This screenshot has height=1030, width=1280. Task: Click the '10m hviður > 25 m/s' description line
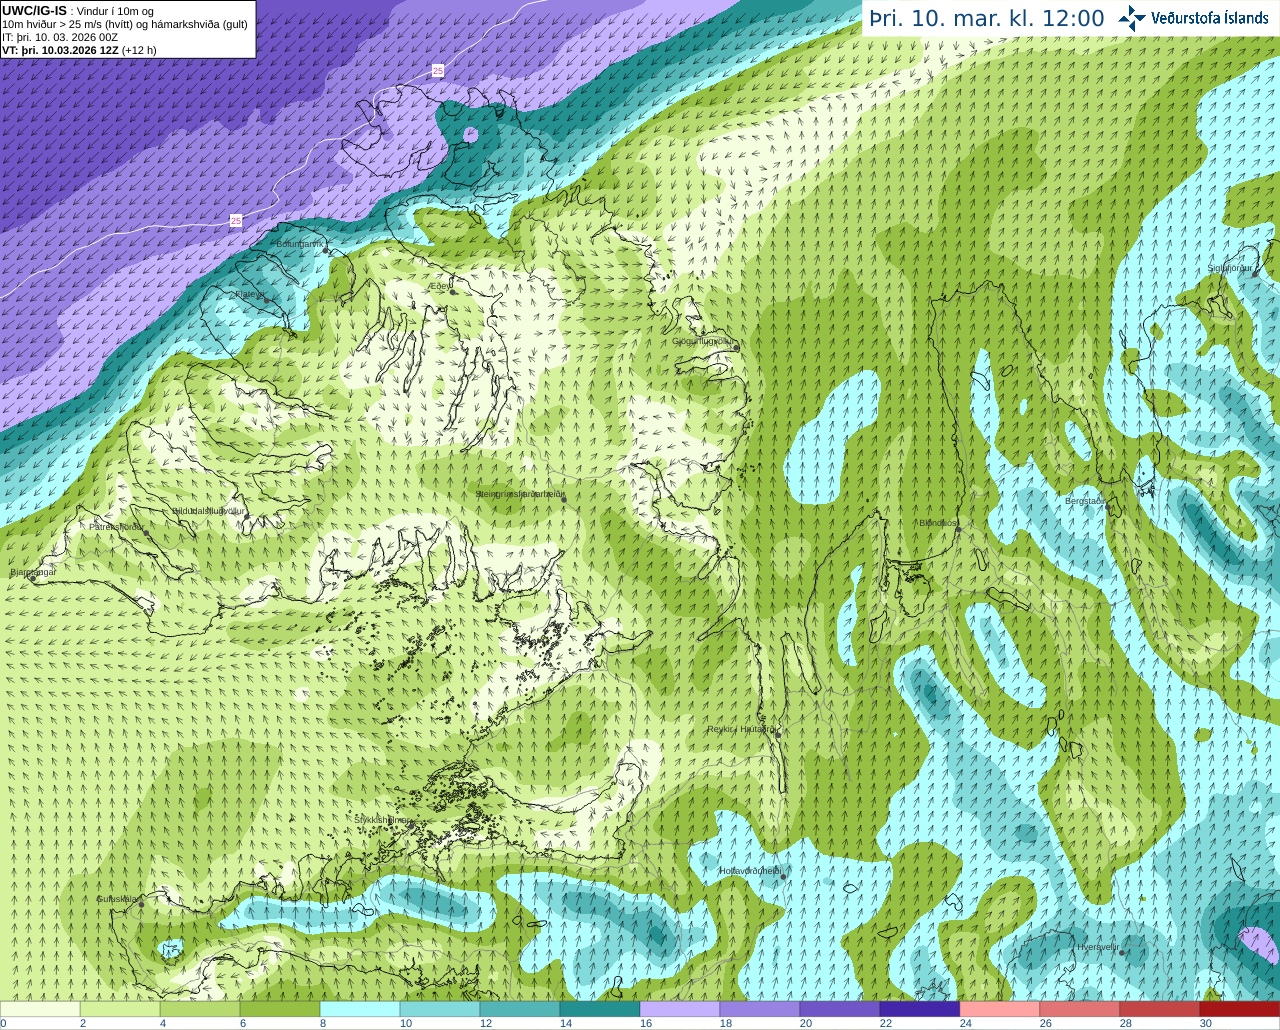pyautogui.click(x=125, y=24)
